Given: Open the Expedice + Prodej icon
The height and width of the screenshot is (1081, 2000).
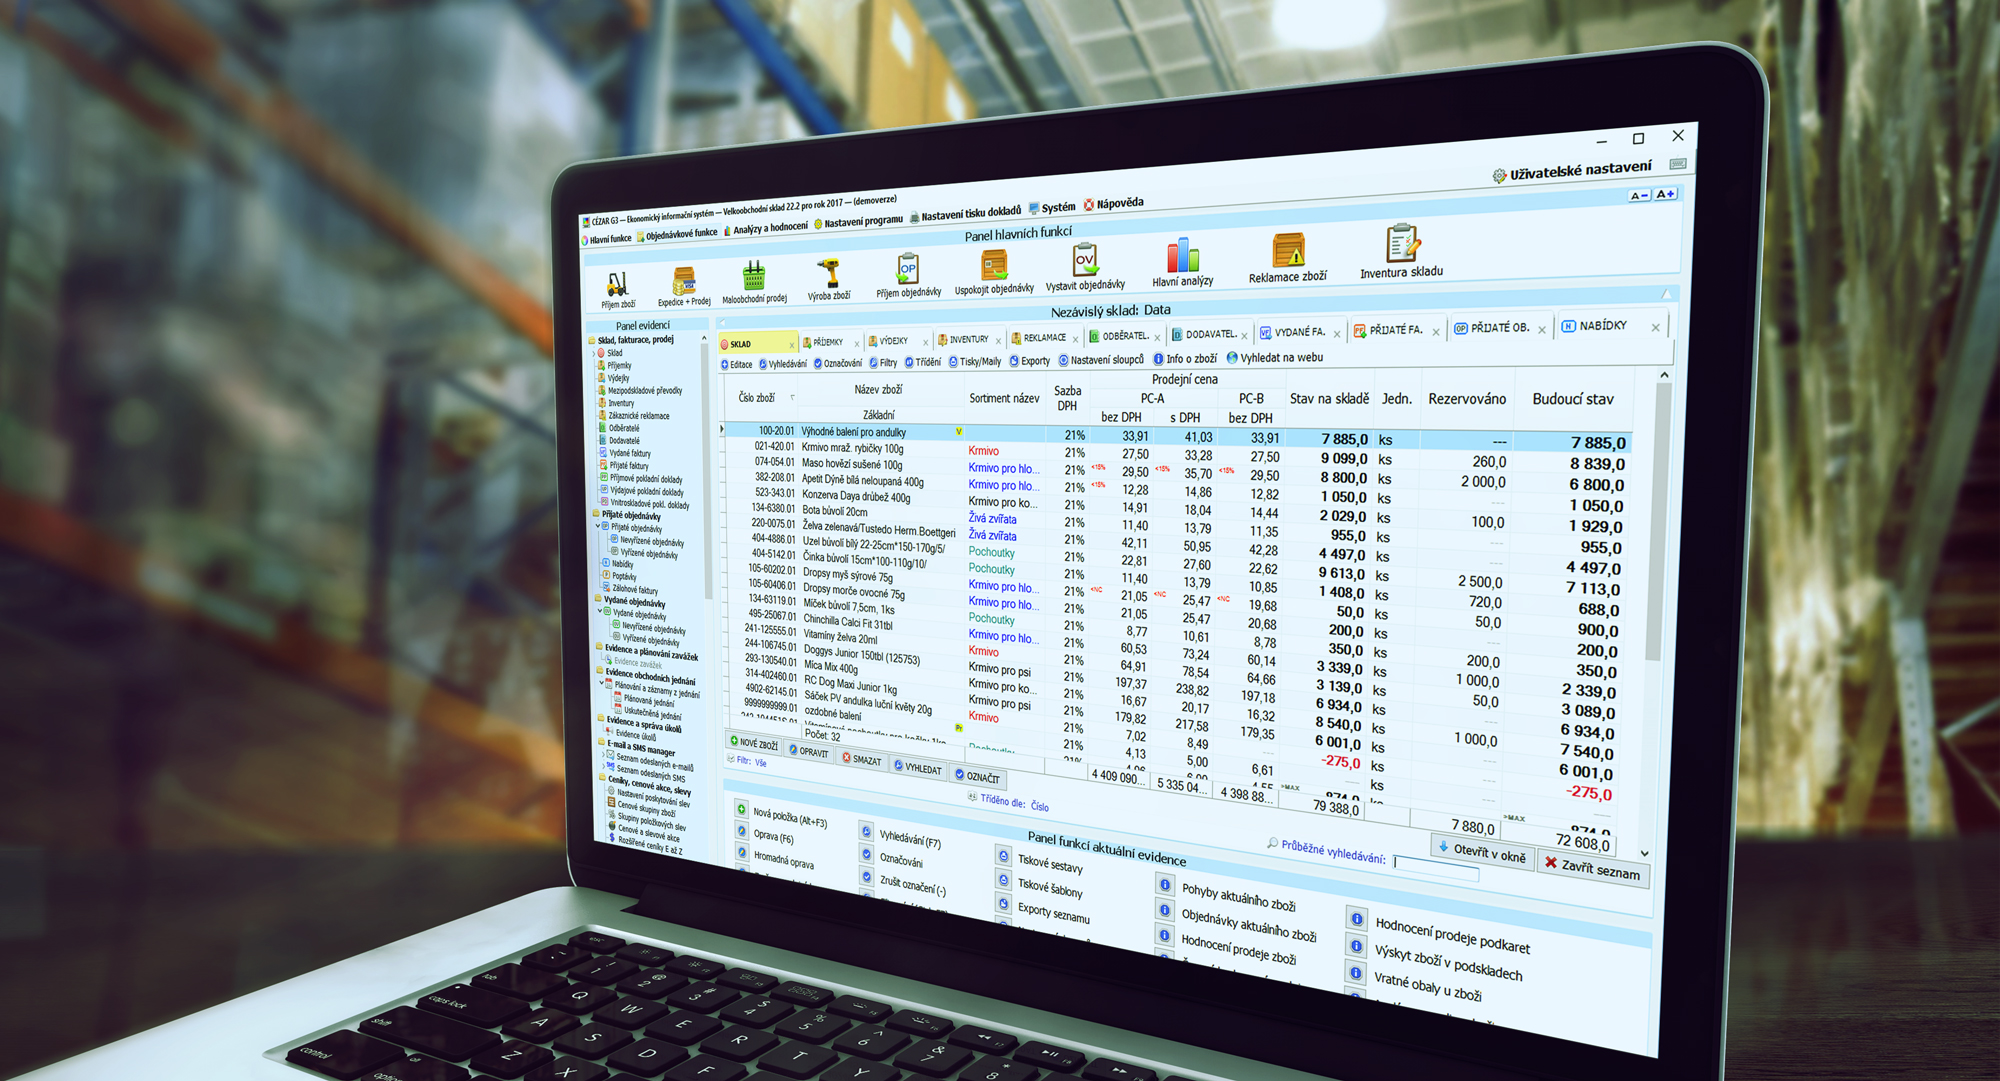Looking at the screenshot, I should (684, 281).
